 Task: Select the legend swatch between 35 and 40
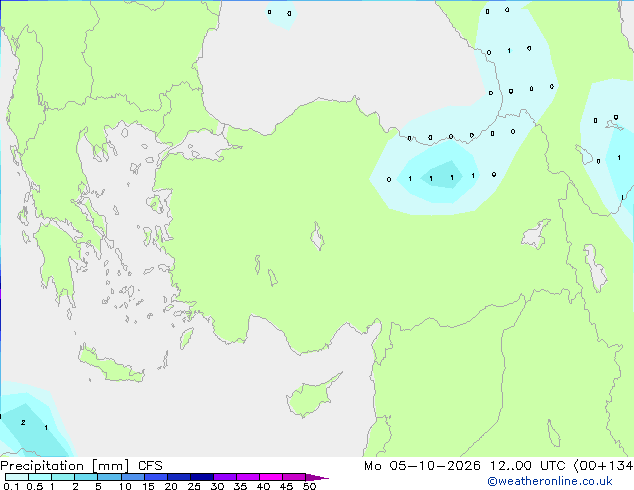247,477
